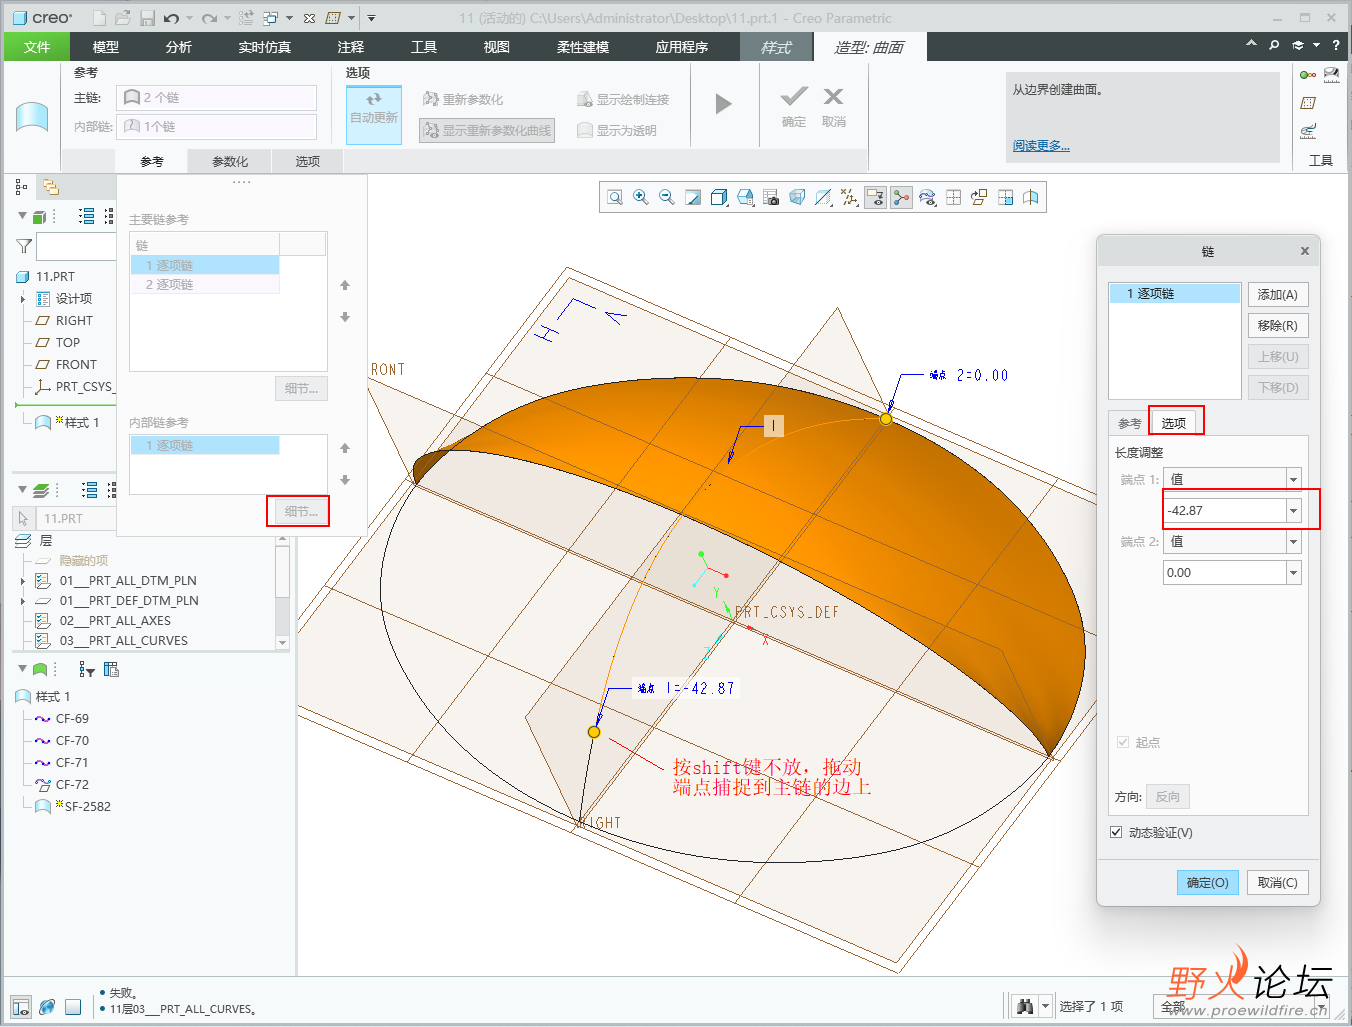
Task: Click the Windows switch icon in quick access
Action: tap(271, 18)
